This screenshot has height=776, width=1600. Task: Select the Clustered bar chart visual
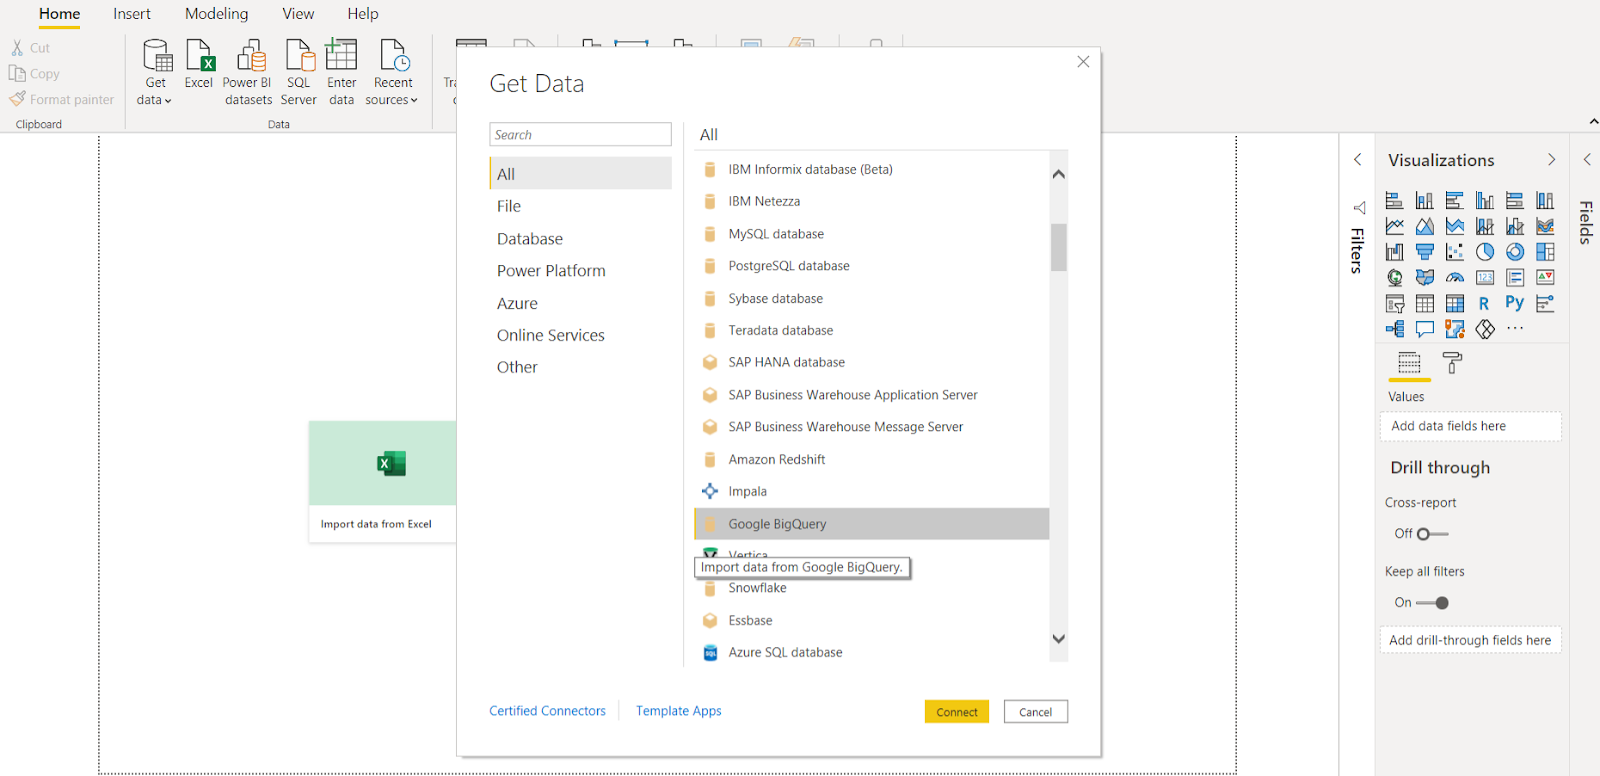point(1455,201)
